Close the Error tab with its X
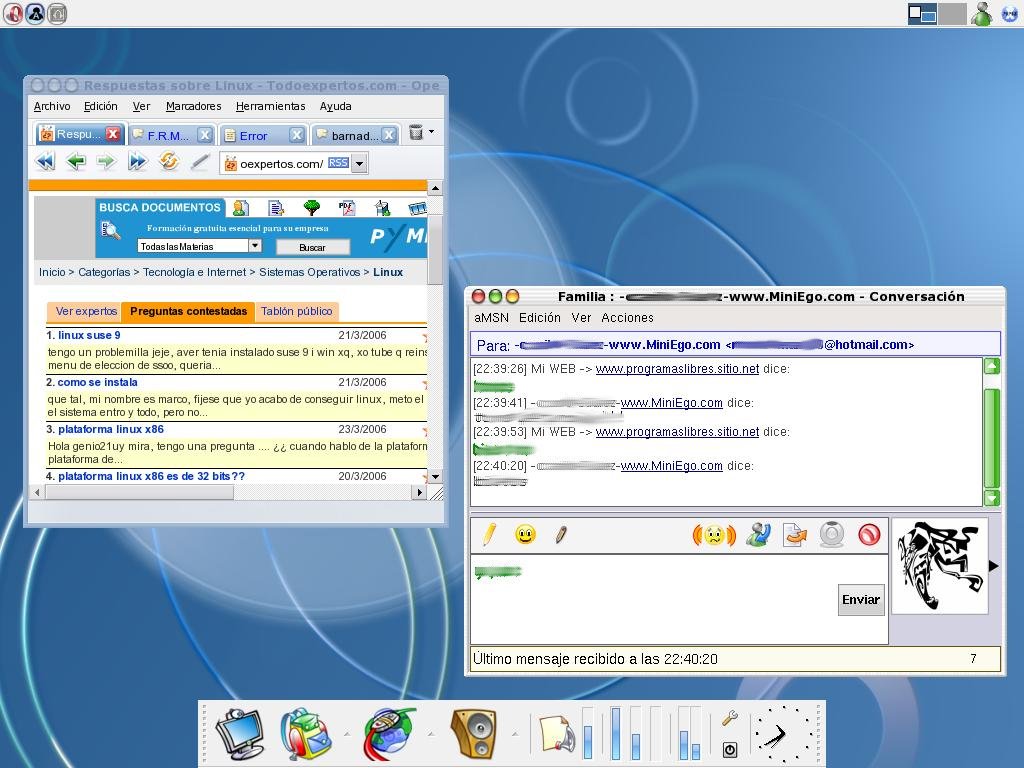The width and height of the screenshot is (1024, 768). [x=297, y=135]
